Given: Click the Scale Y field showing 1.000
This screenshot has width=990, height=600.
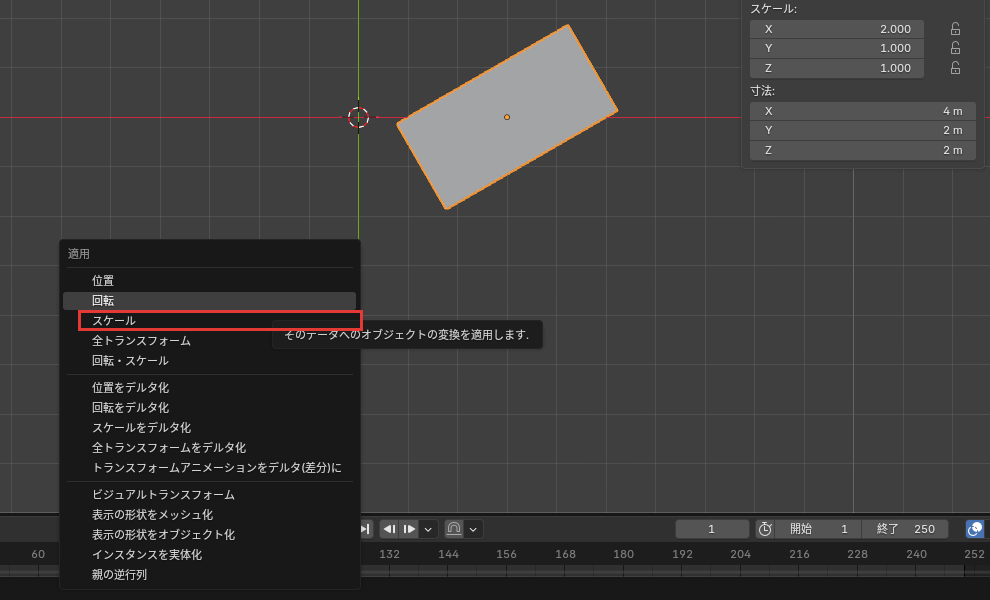Looking at the screenshot, I should 837,48.
